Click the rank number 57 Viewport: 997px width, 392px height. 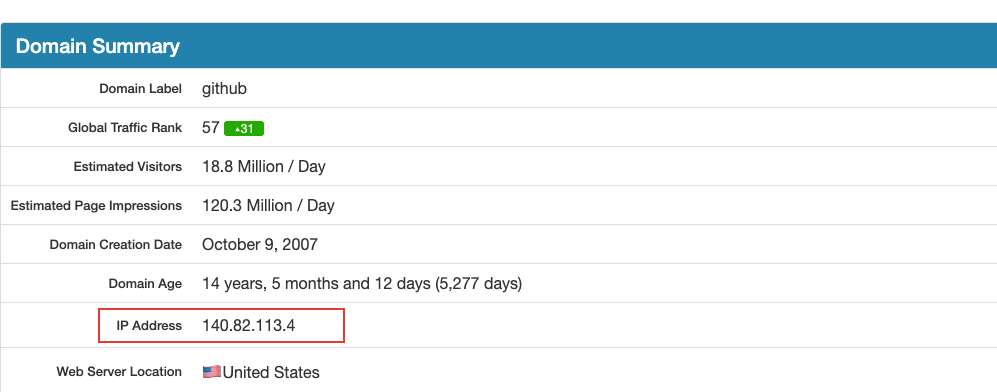[x=210, y=128]
